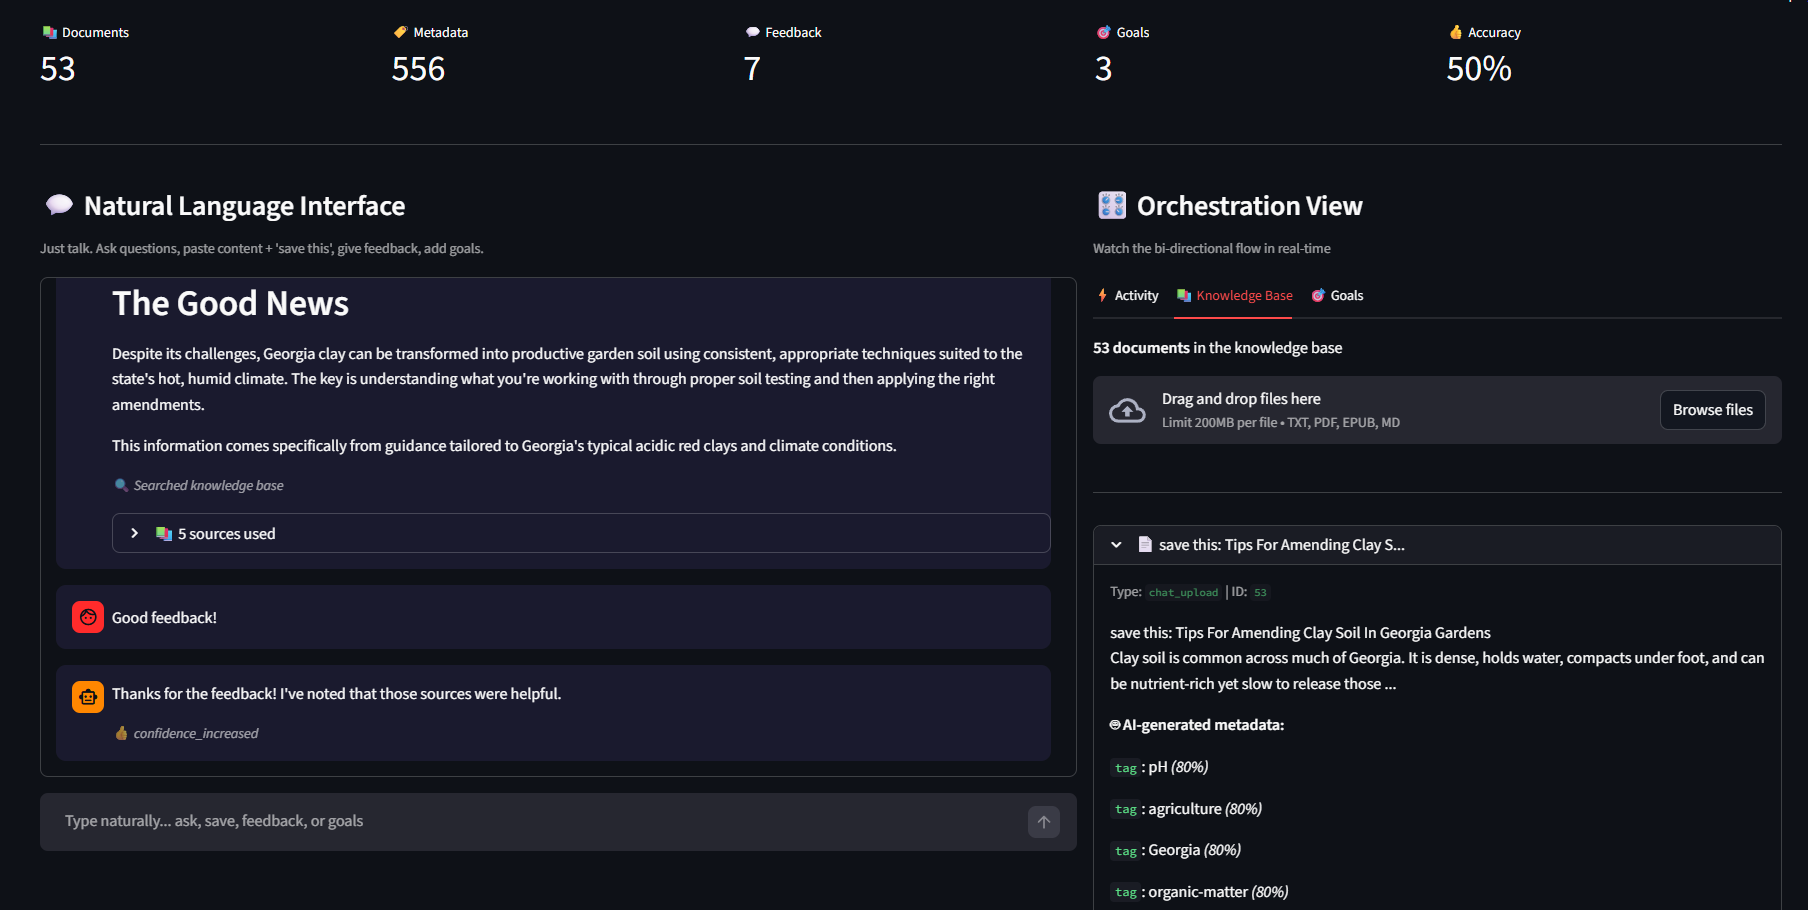Click the robot assistant avatar next to feedback reply
Viewport: 1808px width, 910px height.
(x=87, y=696)
